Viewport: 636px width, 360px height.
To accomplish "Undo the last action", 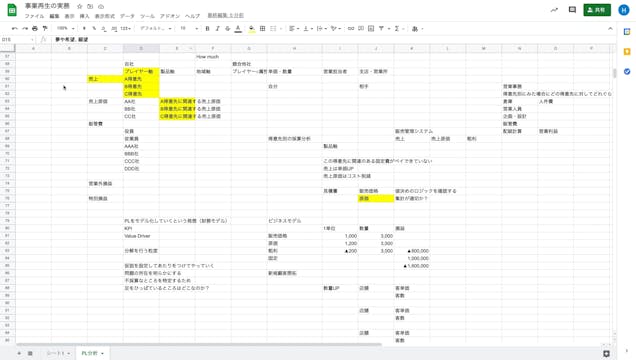I will tap(15, 28).
